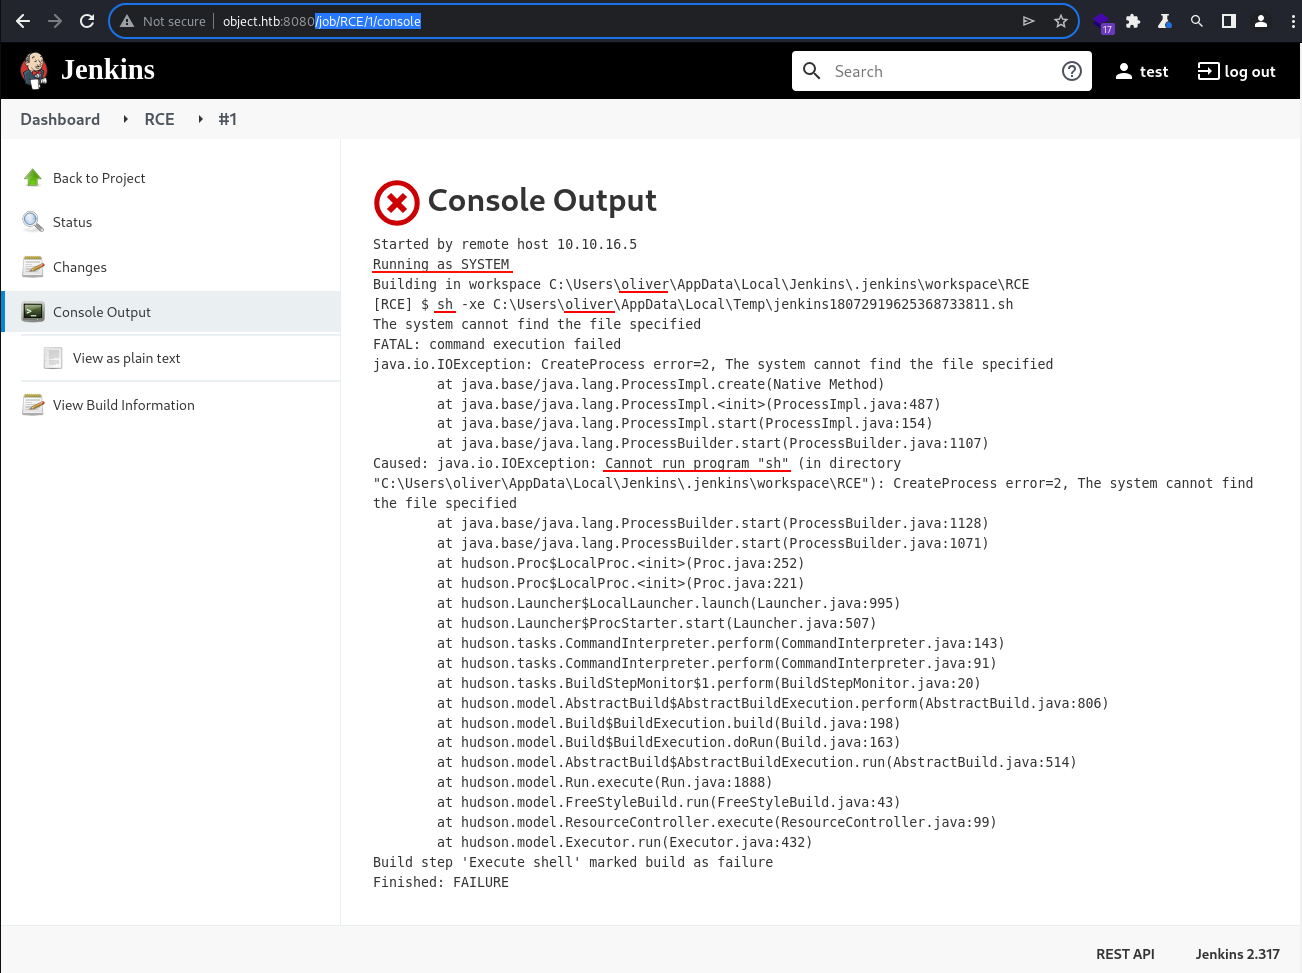Image resolution: width=1302 pixels, height=973 pixels.
Task: Open the REST API footer link
Action: pyautogui.click(x=1125, y=954)
